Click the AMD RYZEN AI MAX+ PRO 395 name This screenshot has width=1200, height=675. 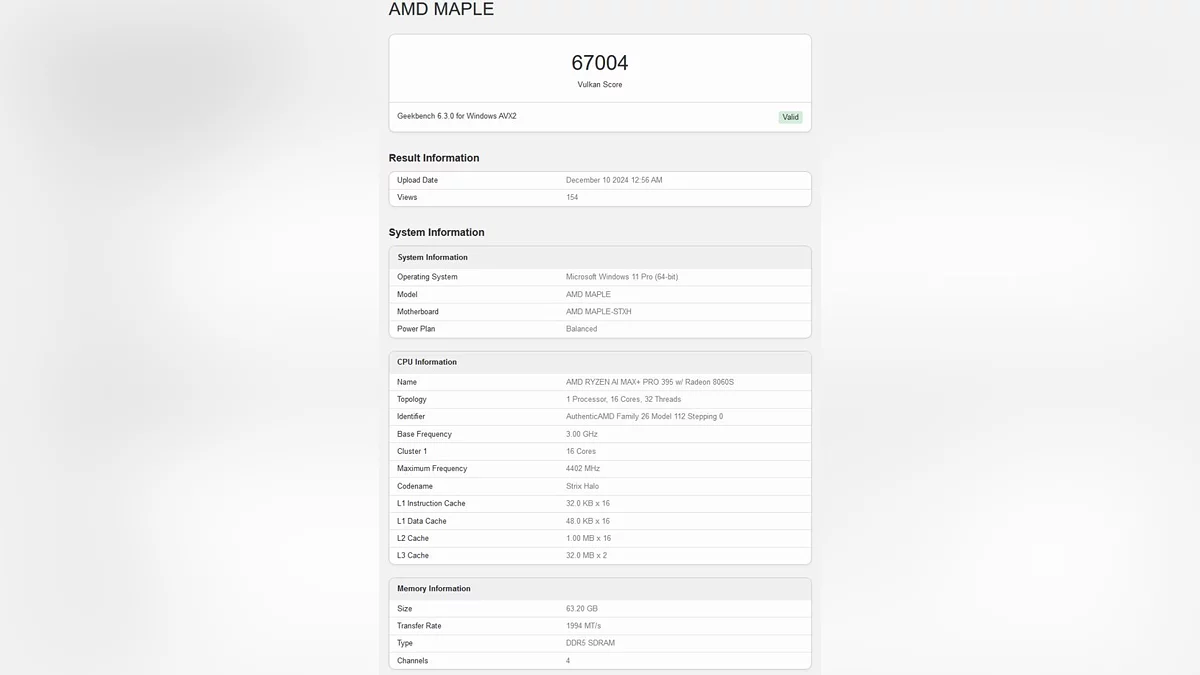650,382
